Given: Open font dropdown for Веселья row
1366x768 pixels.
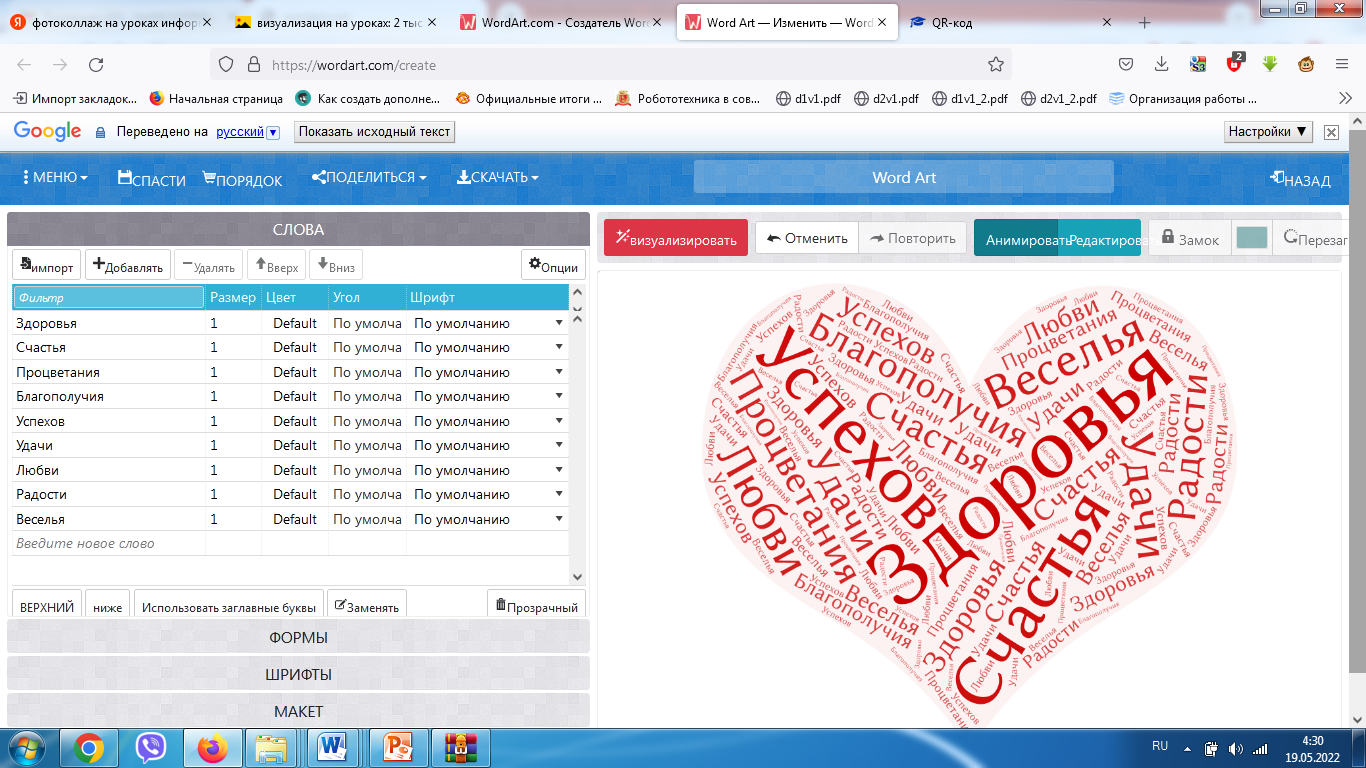Looking at the screenshot, I should [x=559, y=519].
